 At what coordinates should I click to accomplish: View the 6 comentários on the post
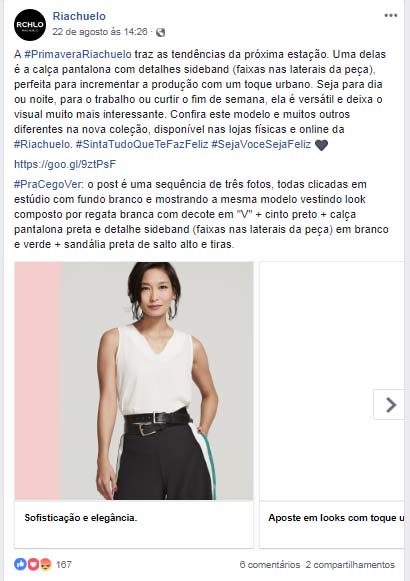click(x=270, y=565)
